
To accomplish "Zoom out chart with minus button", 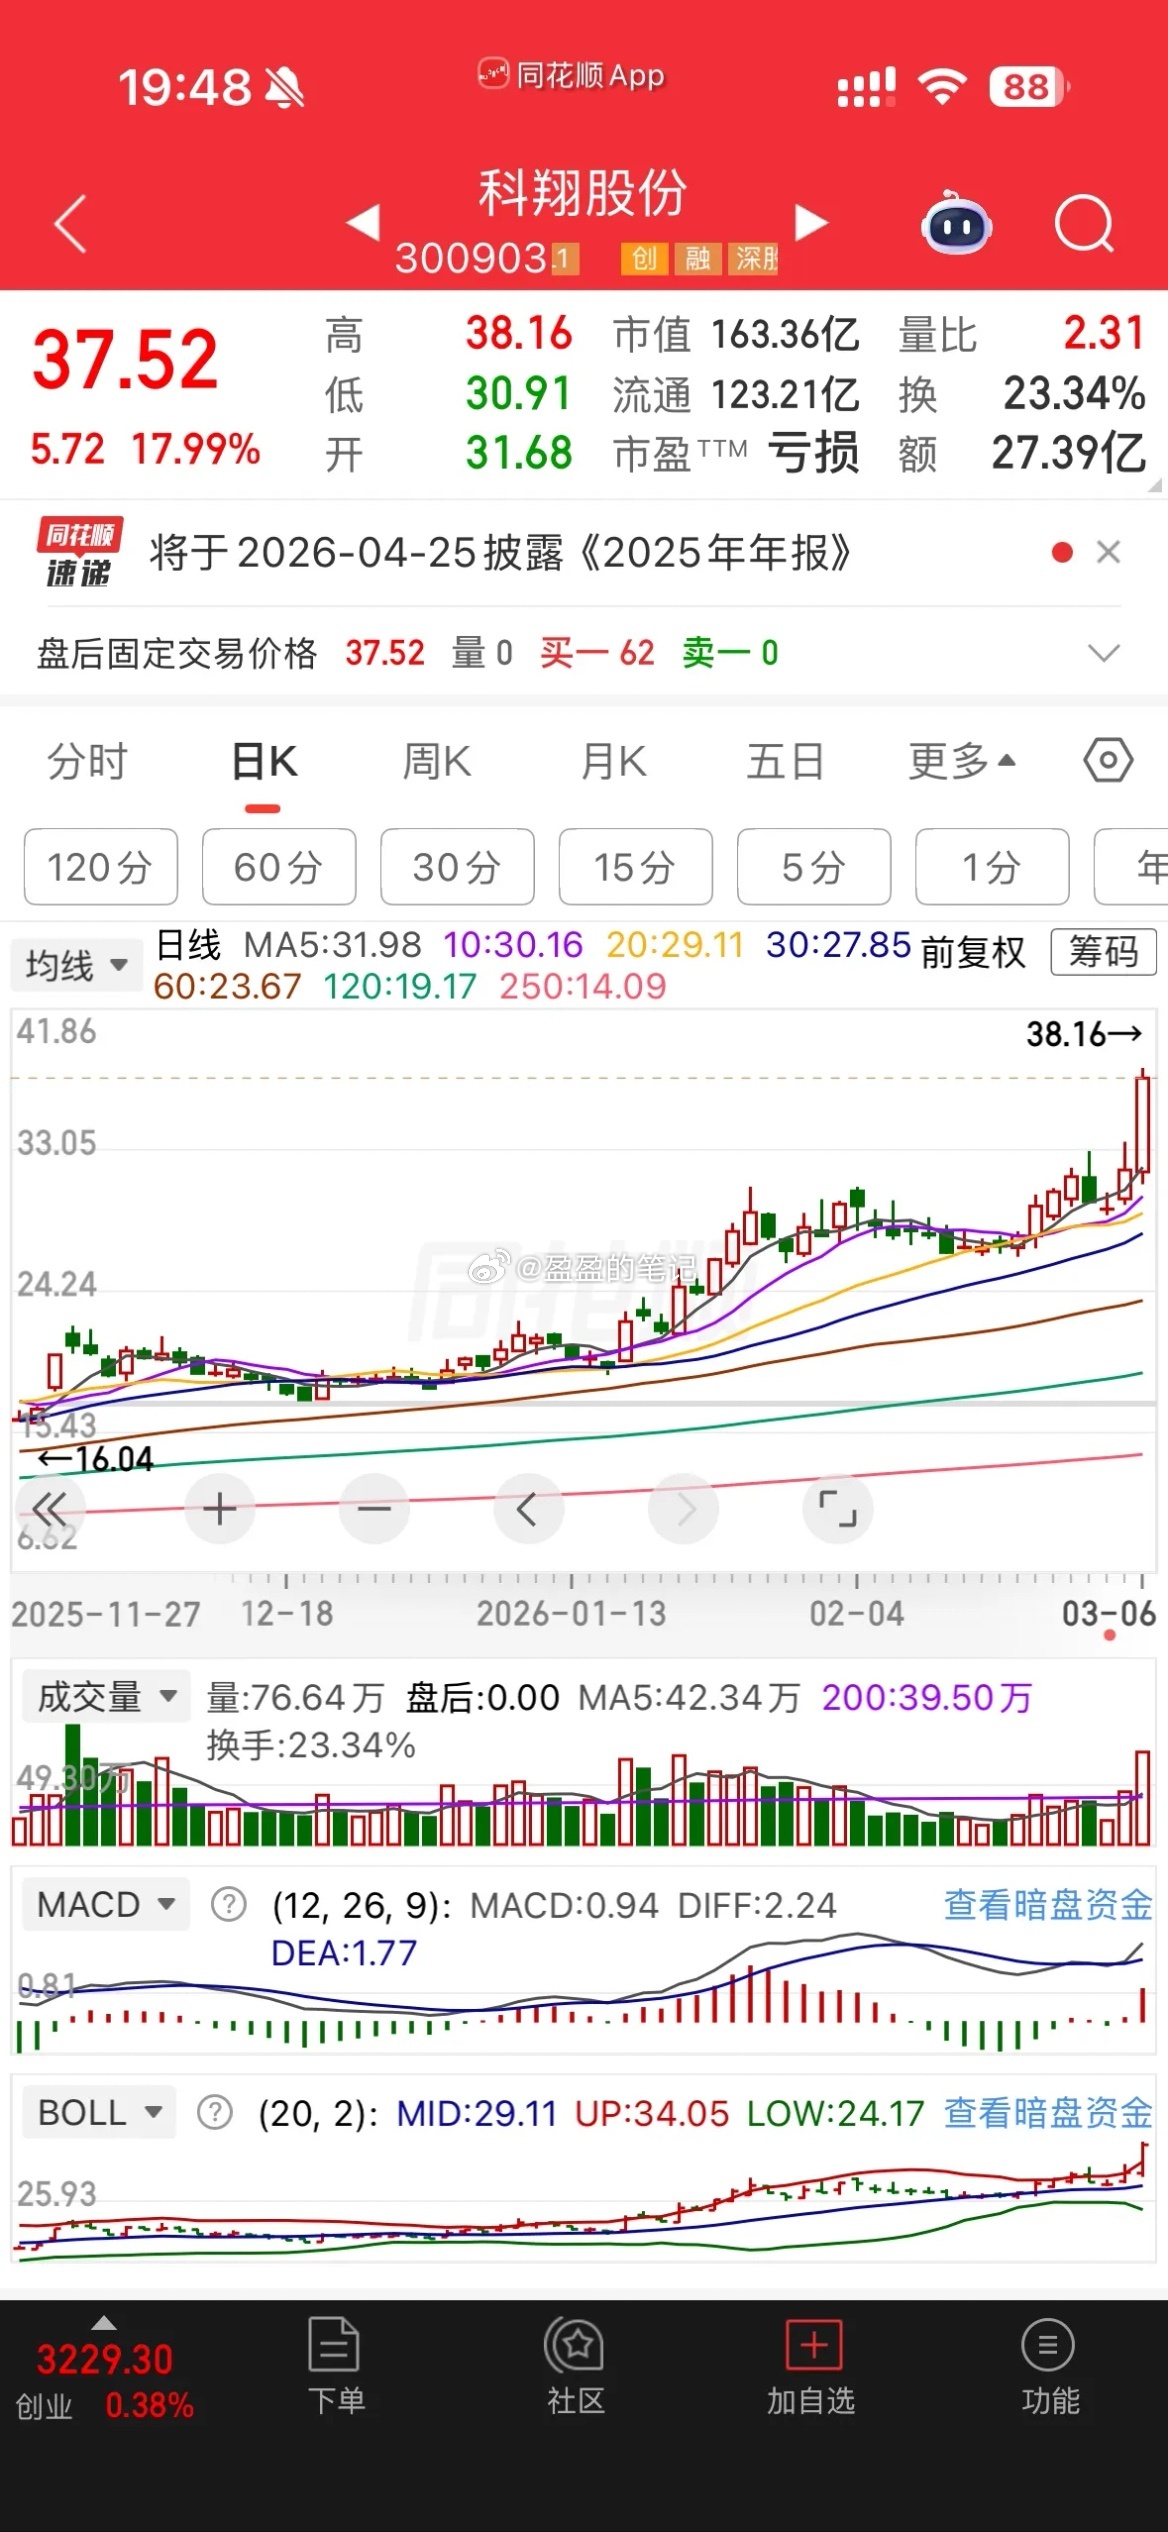I will coord(374,1508).
